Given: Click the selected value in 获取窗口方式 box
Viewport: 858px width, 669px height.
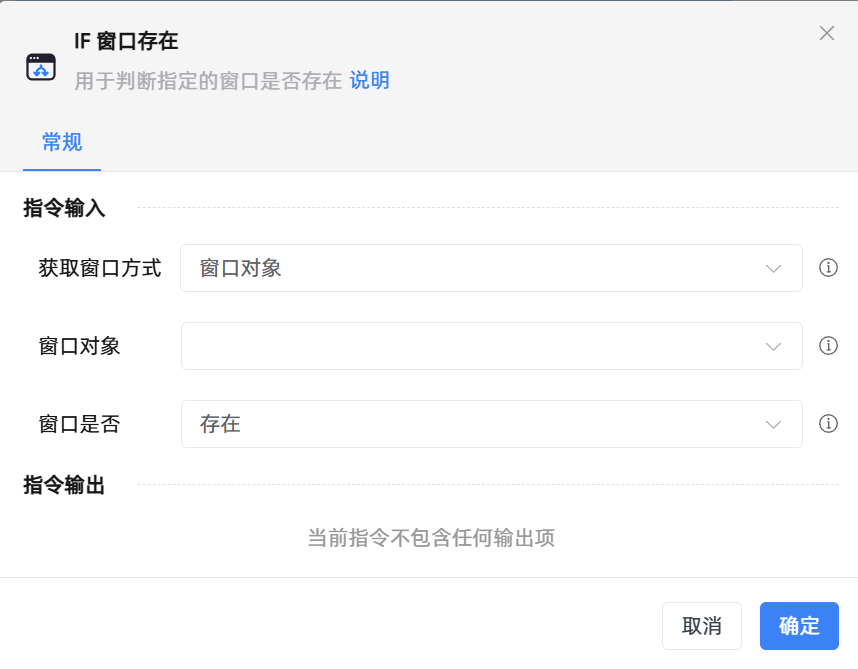Looking at the screenshot, I should 241,268.
